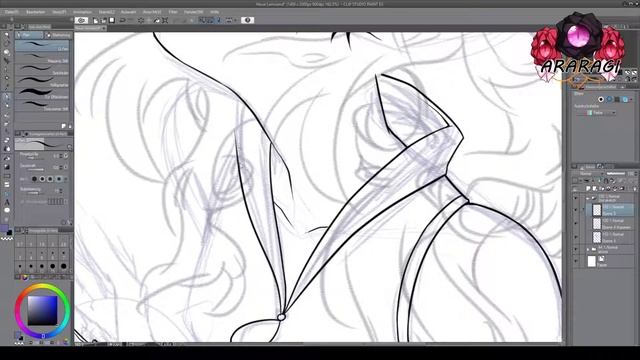
Task: Toggle visibility of the selected Ebene 5 layer
Action: click(x=576, y=210)
